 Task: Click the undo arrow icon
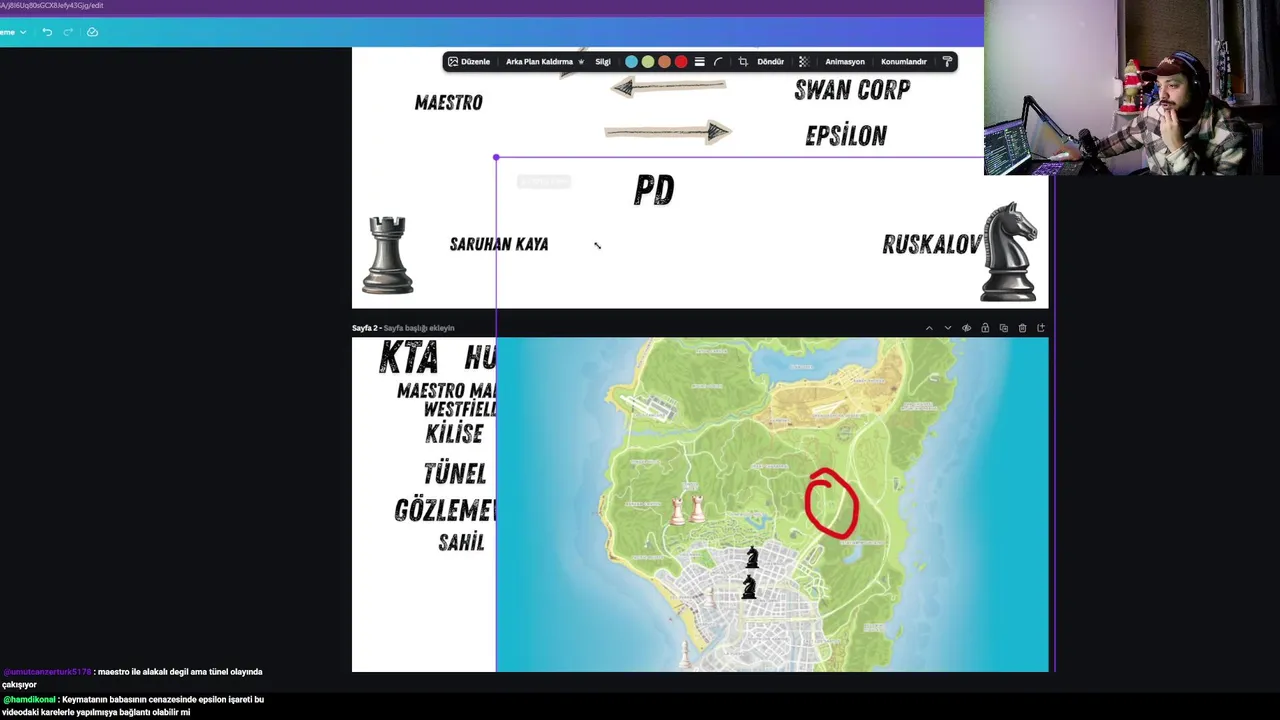point(47,32)
